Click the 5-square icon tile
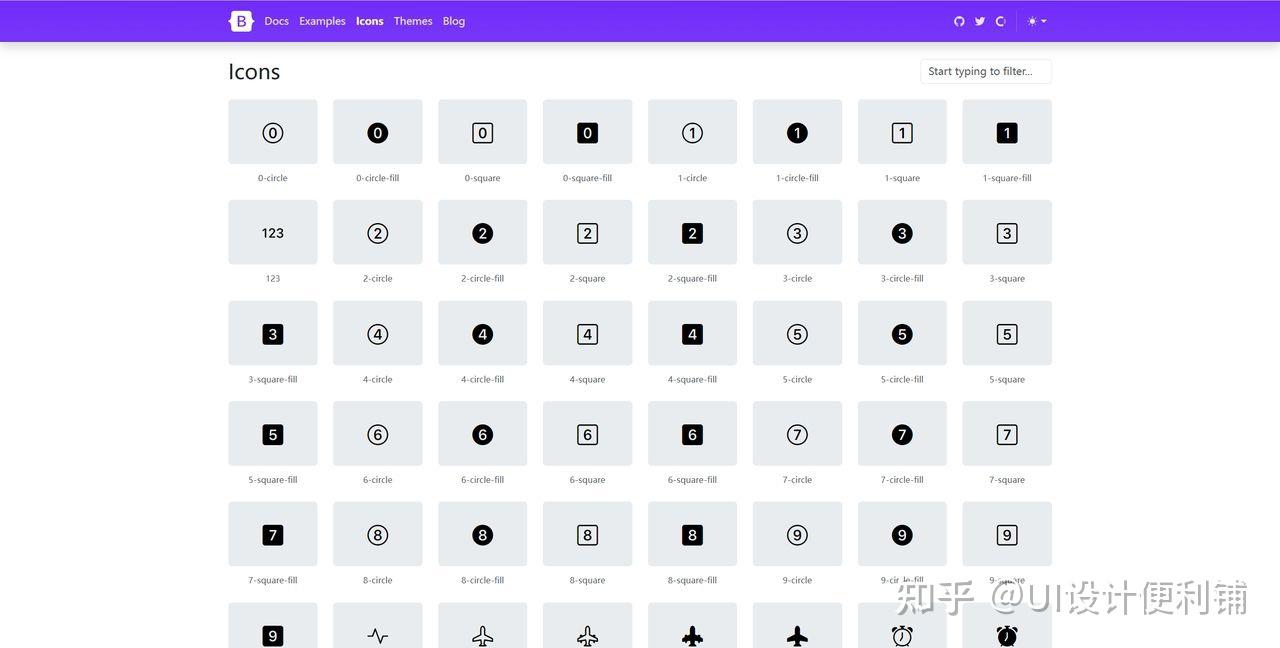This screenshot has height=648, width=1280. (x=1007, y=333)
